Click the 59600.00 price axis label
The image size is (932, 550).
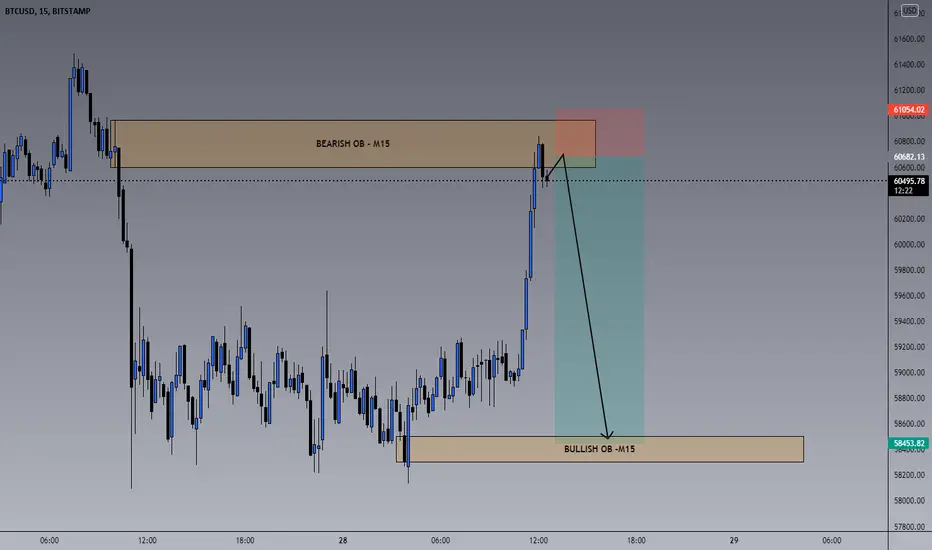(x=909, y=296)
